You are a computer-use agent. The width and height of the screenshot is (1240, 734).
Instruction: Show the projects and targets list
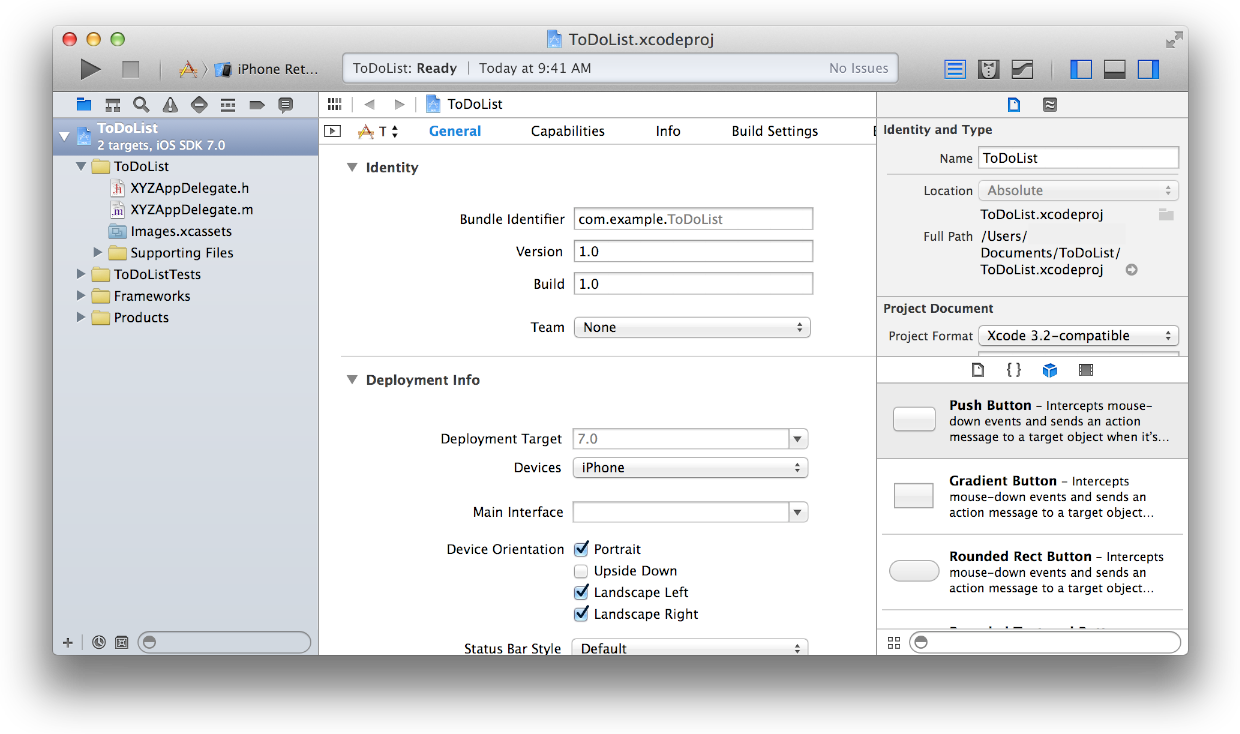pos(333,131)
